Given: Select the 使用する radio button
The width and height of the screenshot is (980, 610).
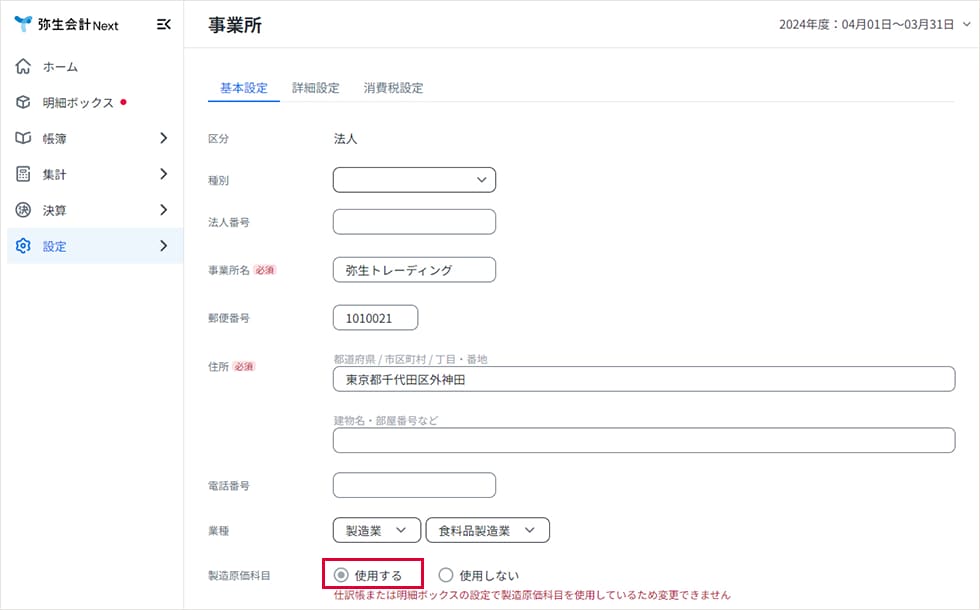Looking at the screenshot, I should tap(342, 575).
